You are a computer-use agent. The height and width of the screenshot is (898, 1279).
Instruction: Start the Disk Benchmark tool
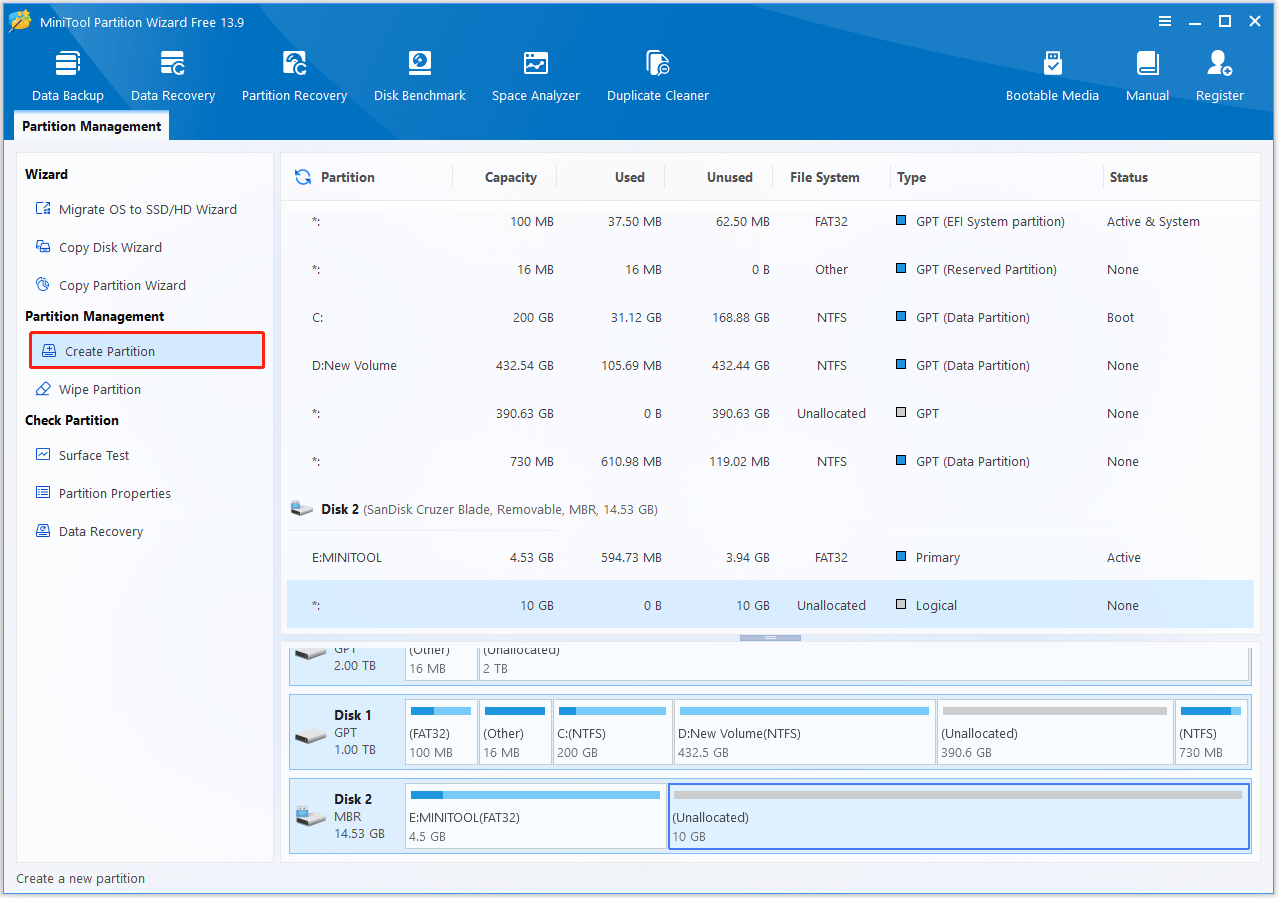pyautogui.click(x=420, y=76)
